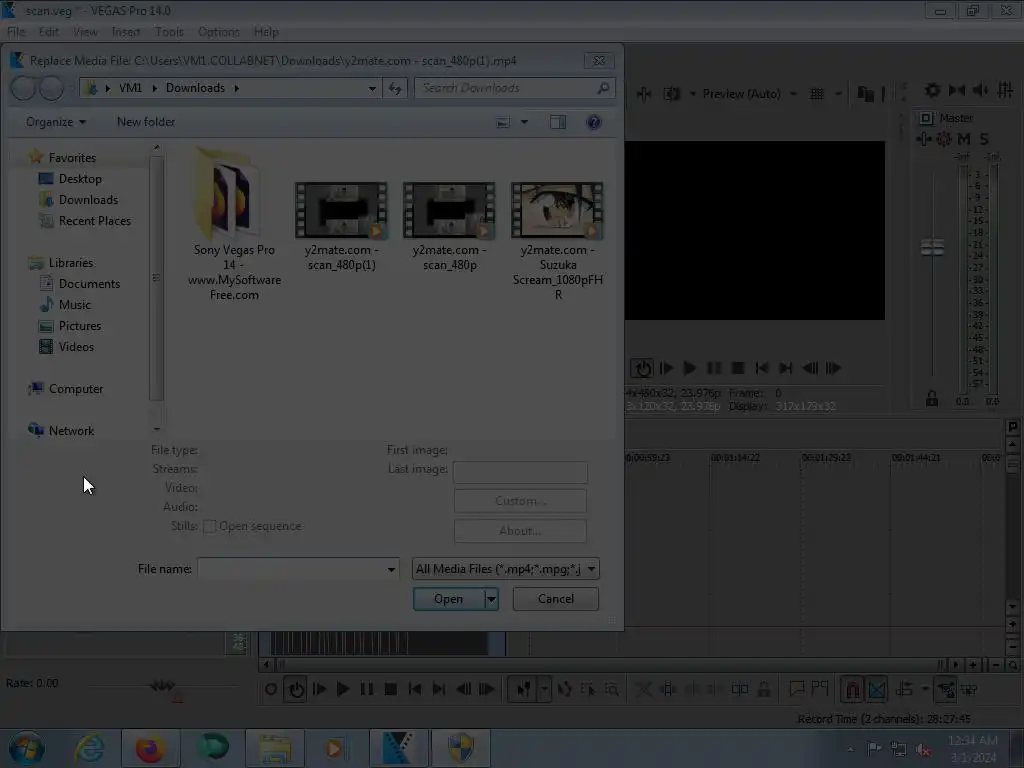
Task: Click the copy snapshot to clipboard icon
Action: pyautogui.click(x=865, y=94)
